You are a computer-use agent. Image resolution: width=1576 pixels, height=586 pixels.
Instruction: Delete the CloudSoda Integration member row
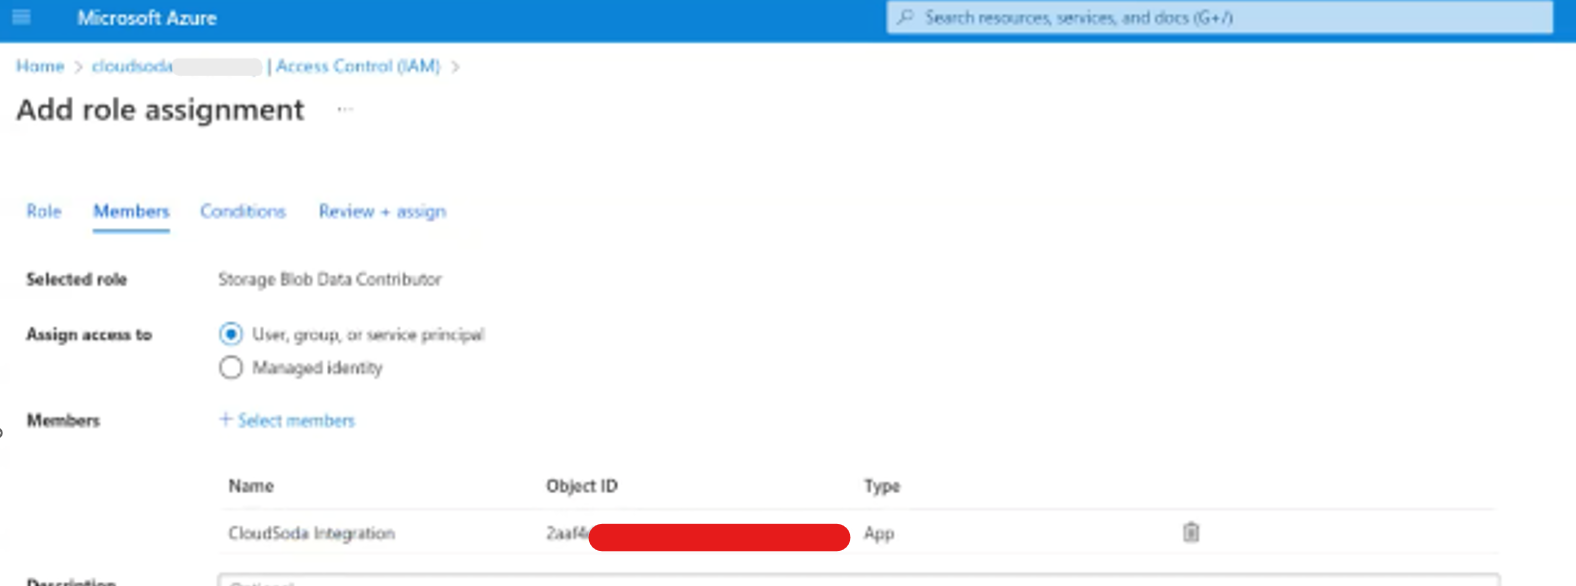click(x=1190, y=532)
